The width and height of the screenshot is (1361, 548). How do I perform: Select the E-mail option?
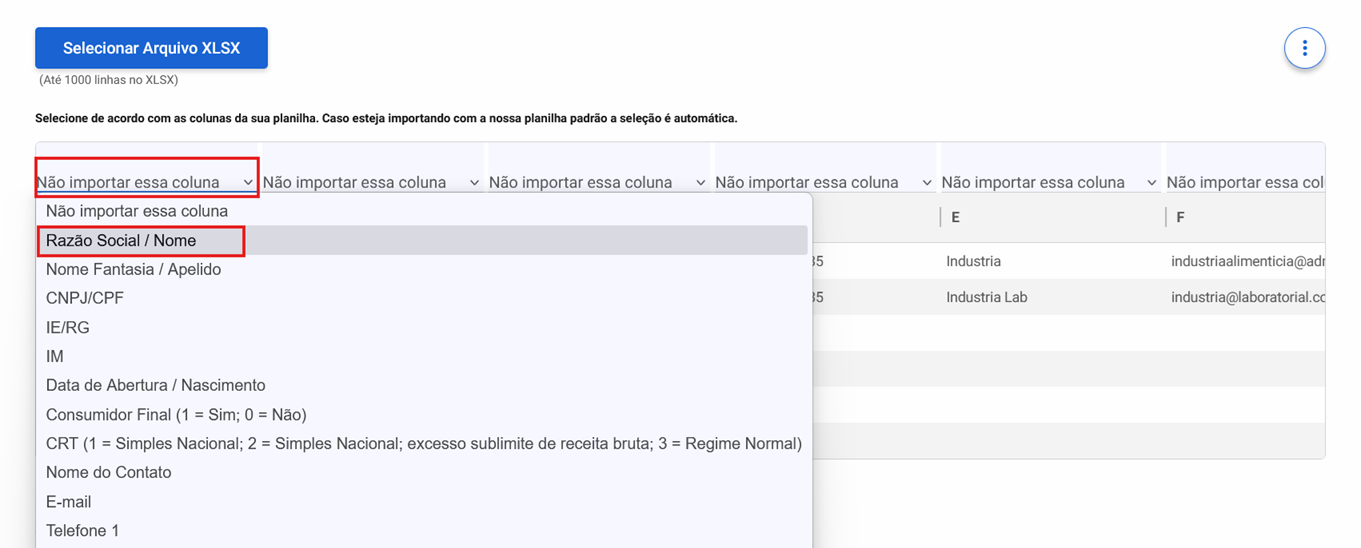click(424, 501)
